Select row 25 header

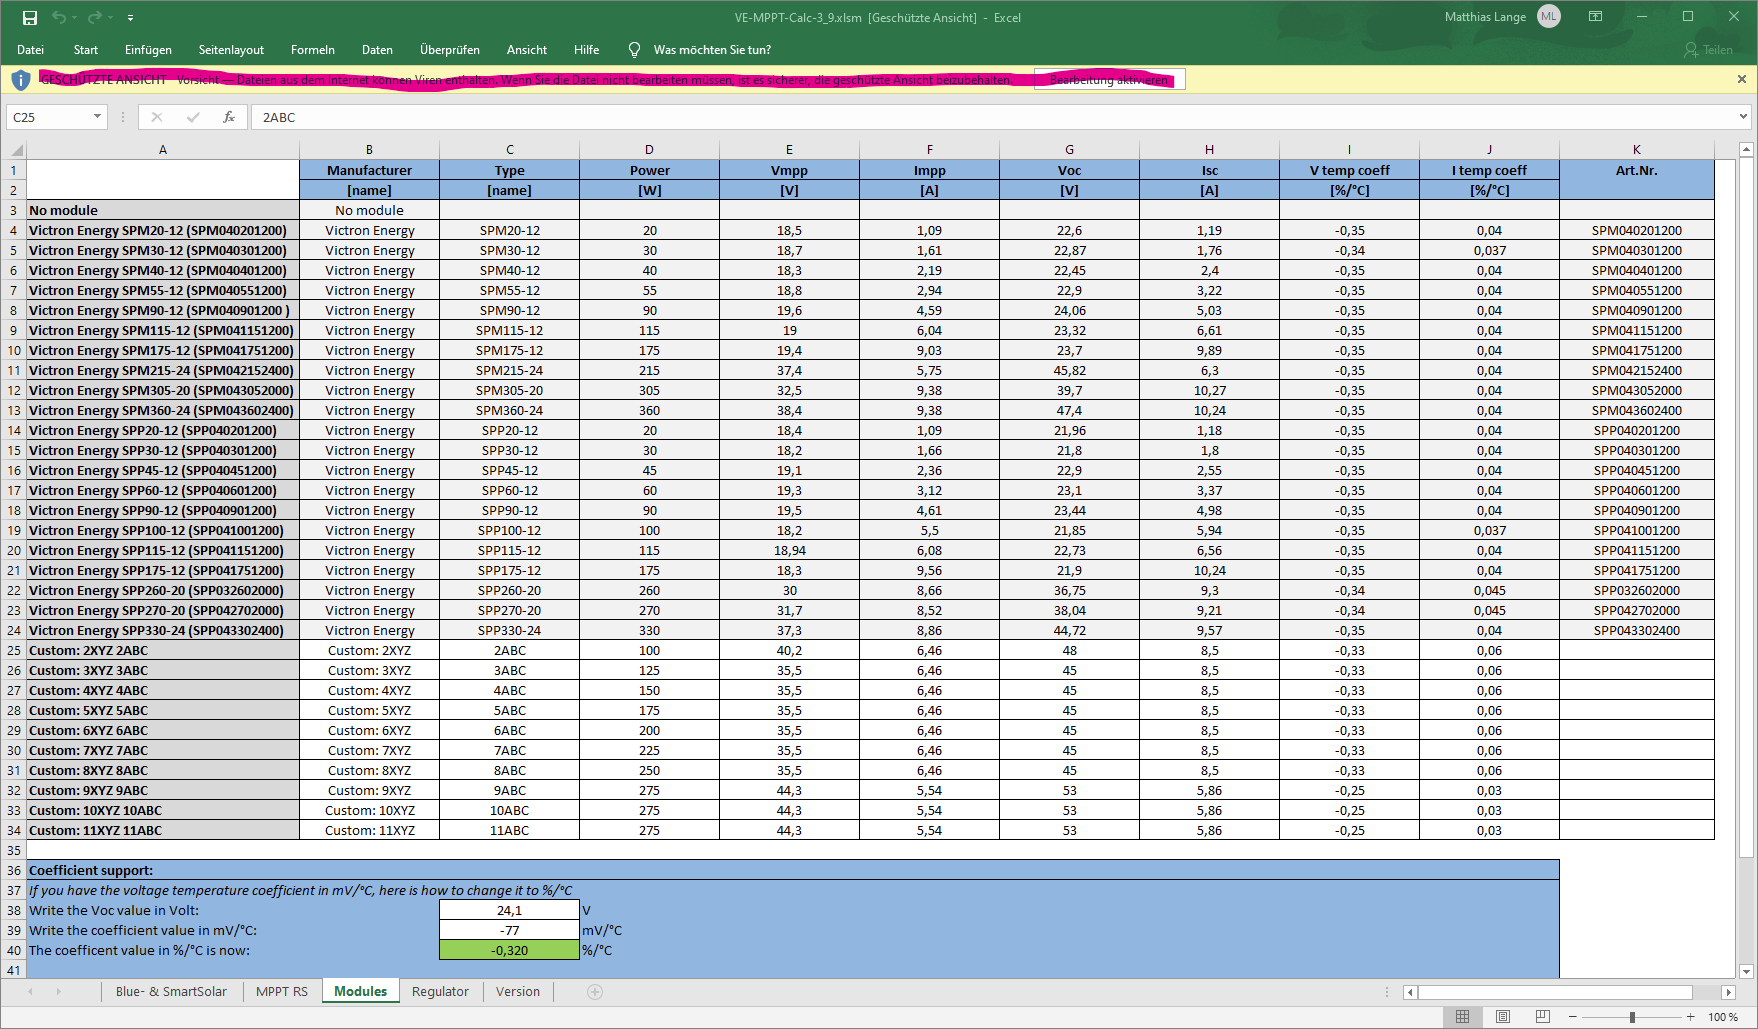click(14, 650)
